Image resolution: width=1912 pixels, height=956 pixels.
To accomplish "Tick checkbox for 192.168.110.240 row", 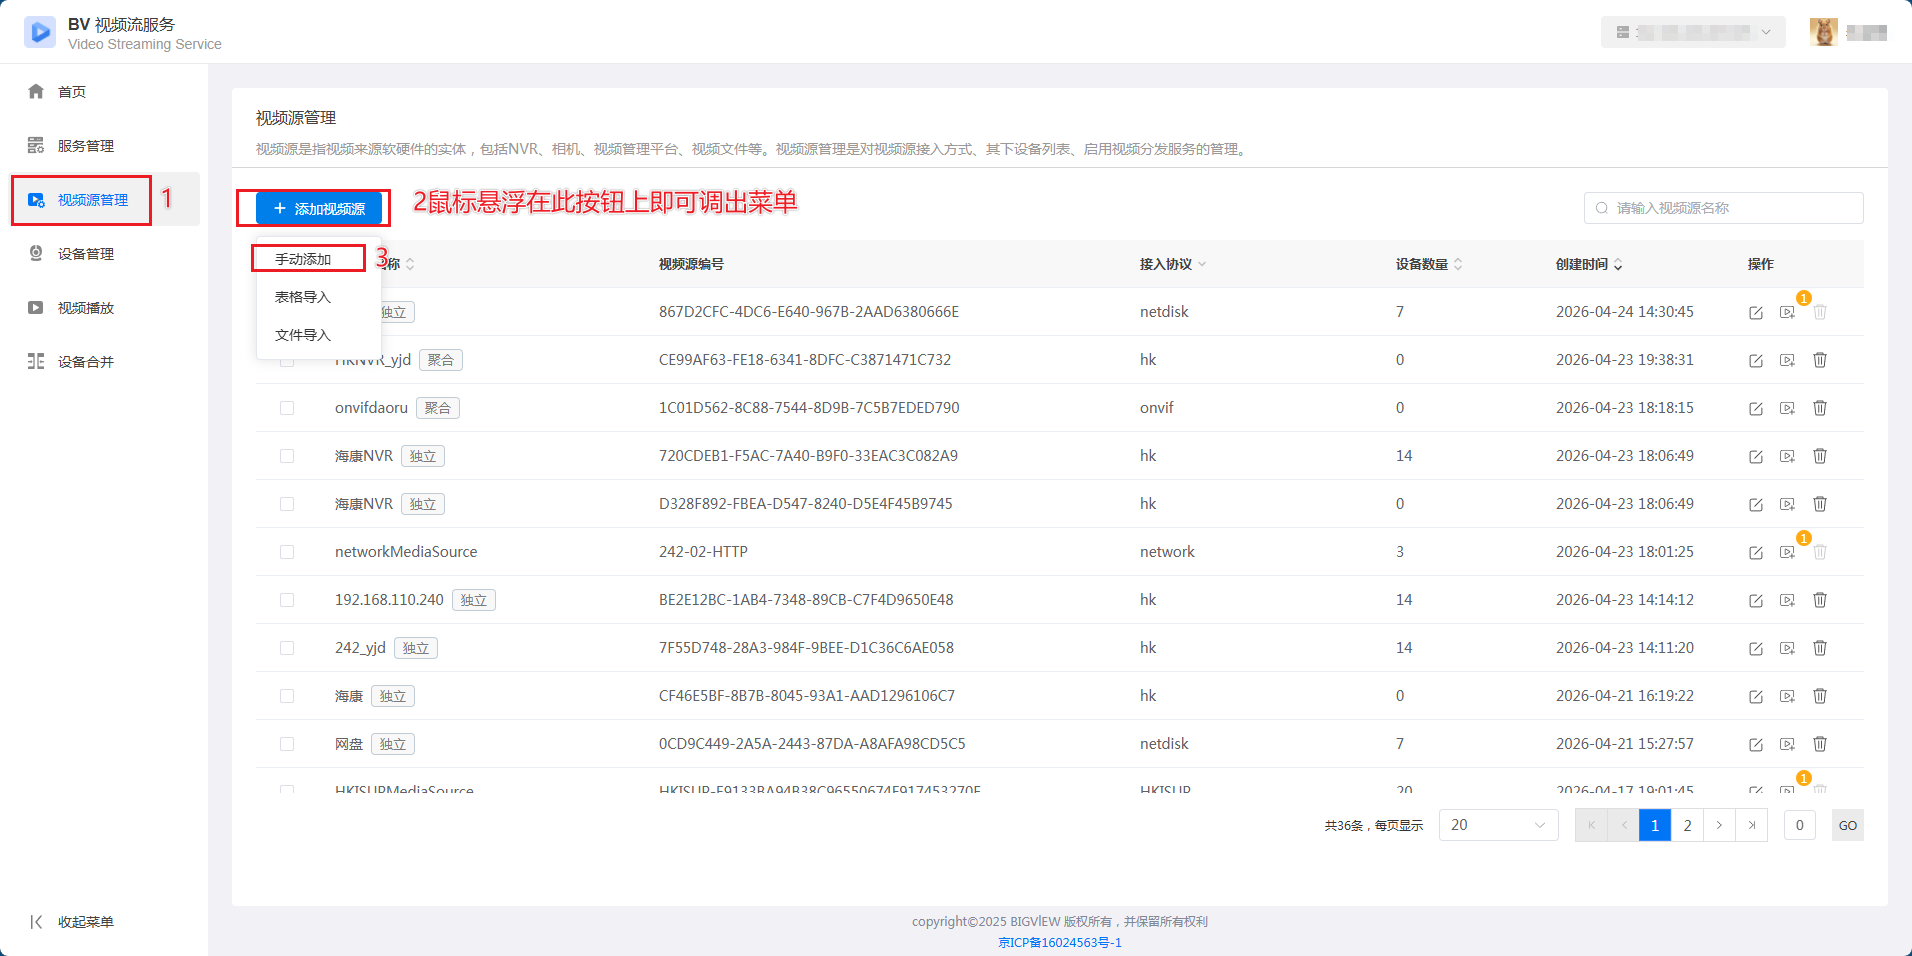I will [287, 600].
